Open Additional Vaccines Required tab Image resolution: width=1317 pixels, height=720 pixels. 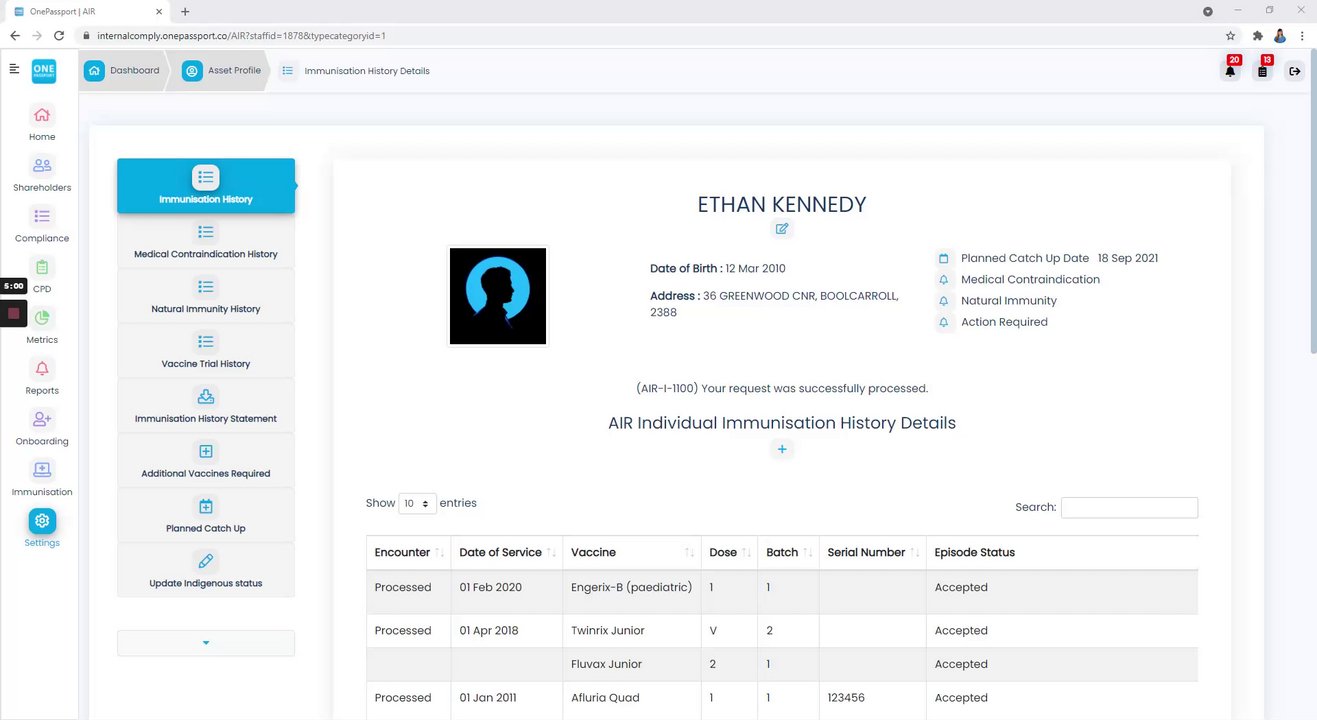coord(206,461)
